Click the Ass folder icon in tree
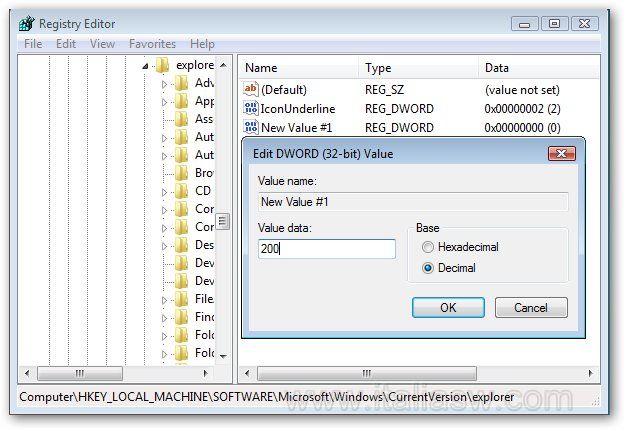The height and width of the screenshot is (429, 624). click(x=181, y=119)
